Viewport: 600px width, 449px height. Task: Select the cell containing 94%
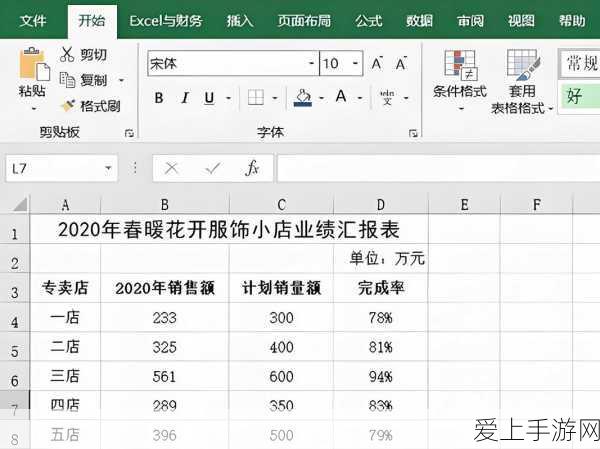click(381, 376)
